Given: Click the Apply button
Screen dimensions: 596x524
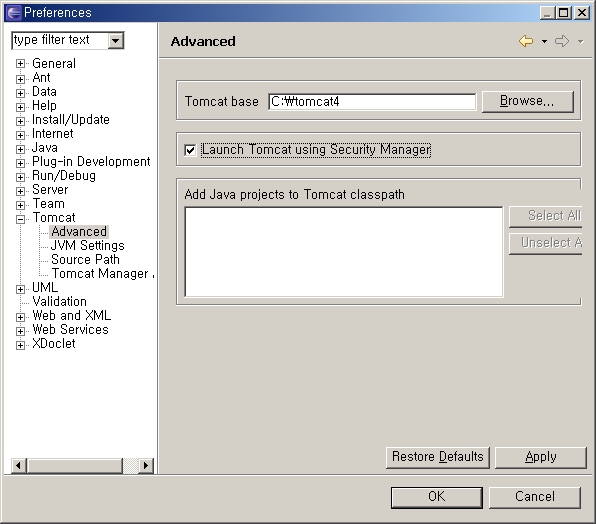Looking at the screenshot, I should (x=541, y=458).
